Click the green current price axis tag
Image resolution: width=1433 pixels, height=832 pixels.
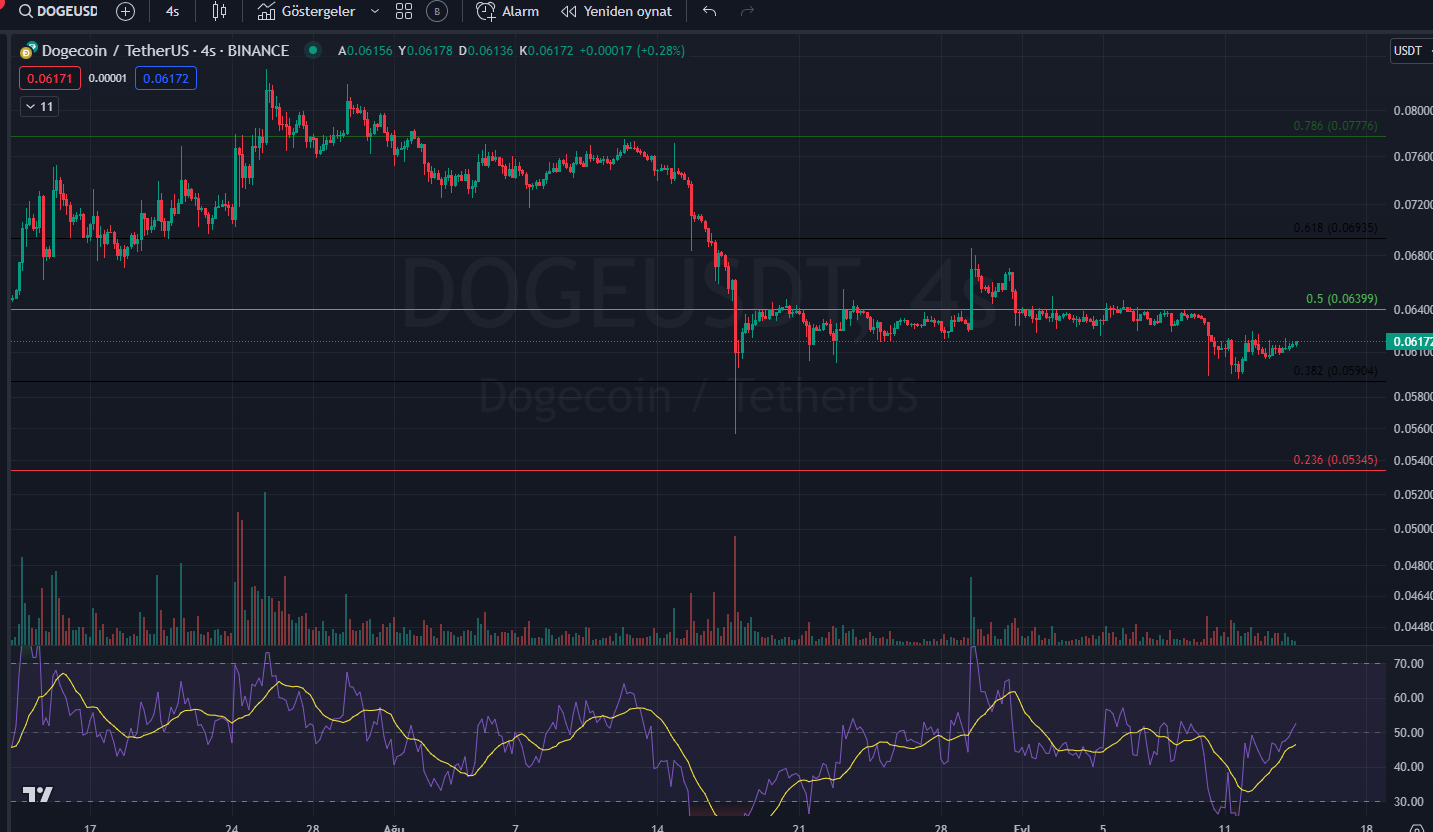[x=1410, y=342]
